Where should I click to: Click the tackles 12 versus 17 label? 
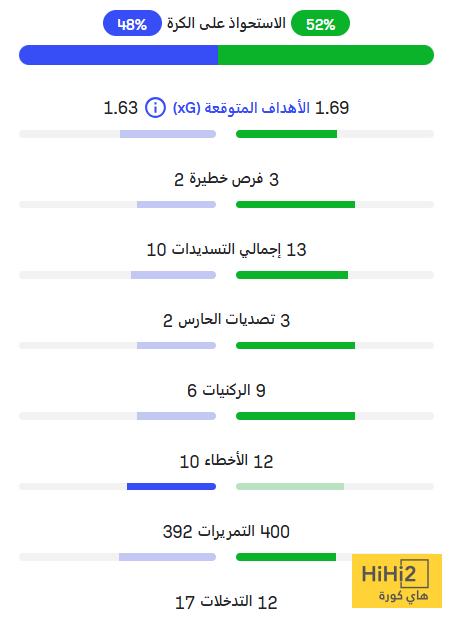pos(226,602)
